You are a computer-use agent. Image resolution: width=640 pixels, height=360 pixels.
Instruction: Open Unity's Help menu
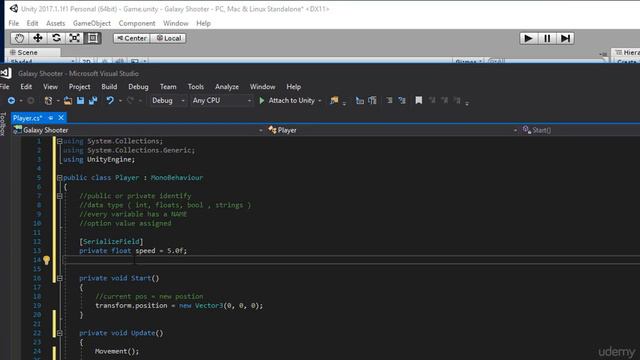coord(203,23)
